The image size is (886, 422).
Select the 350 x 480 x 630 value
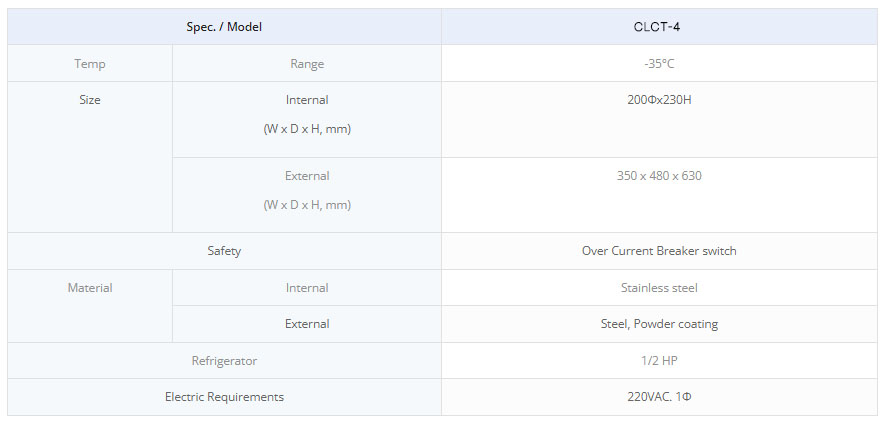coord(659,176)
